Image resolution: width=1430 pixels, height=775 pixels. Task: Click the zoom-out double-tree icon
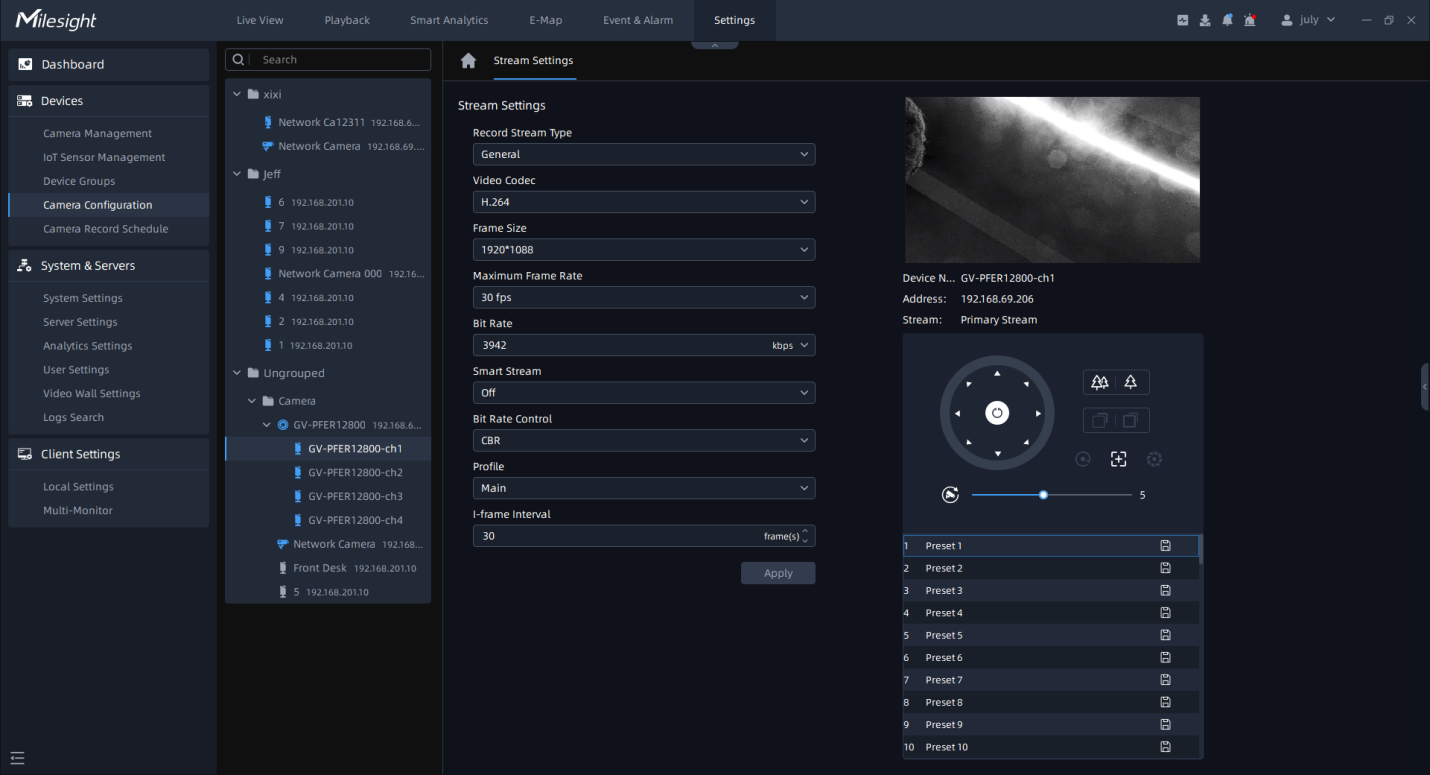click(x=1100, y=382)
